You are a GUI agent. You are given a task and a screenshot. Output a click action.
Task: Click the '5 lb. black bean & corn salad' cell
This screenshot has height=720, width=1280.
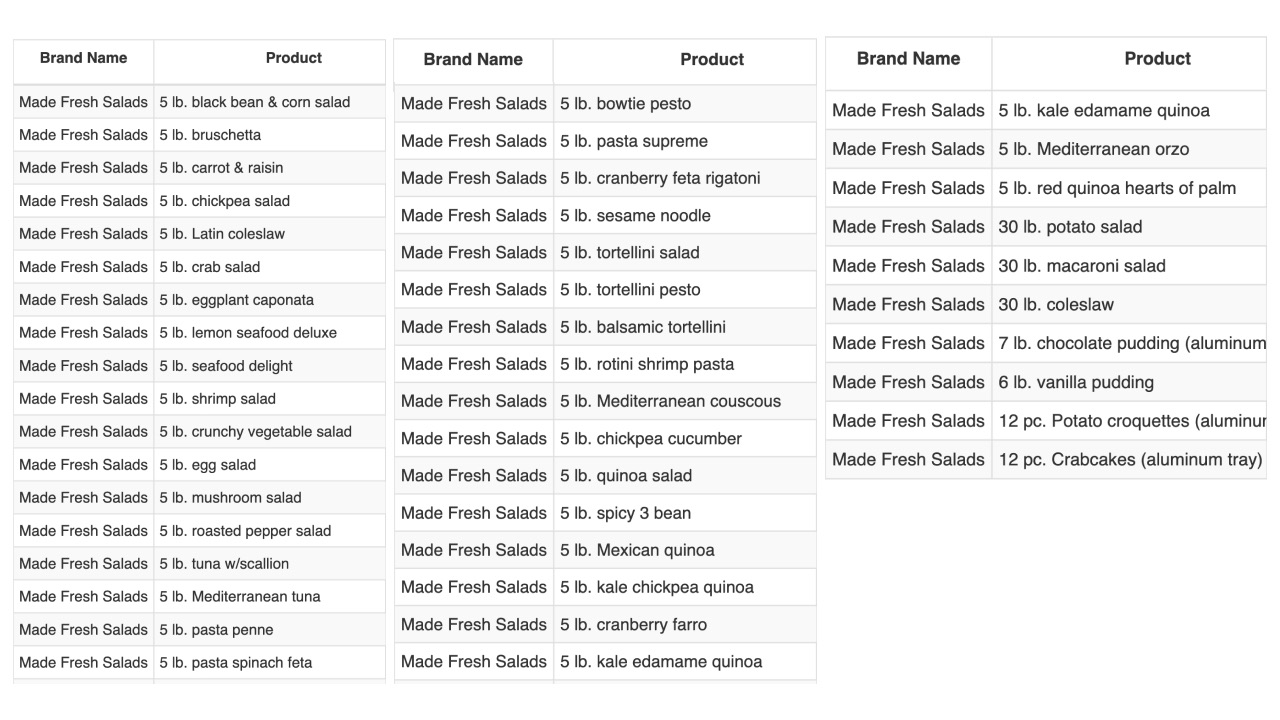pyautogui.click(x=269, y=102)
